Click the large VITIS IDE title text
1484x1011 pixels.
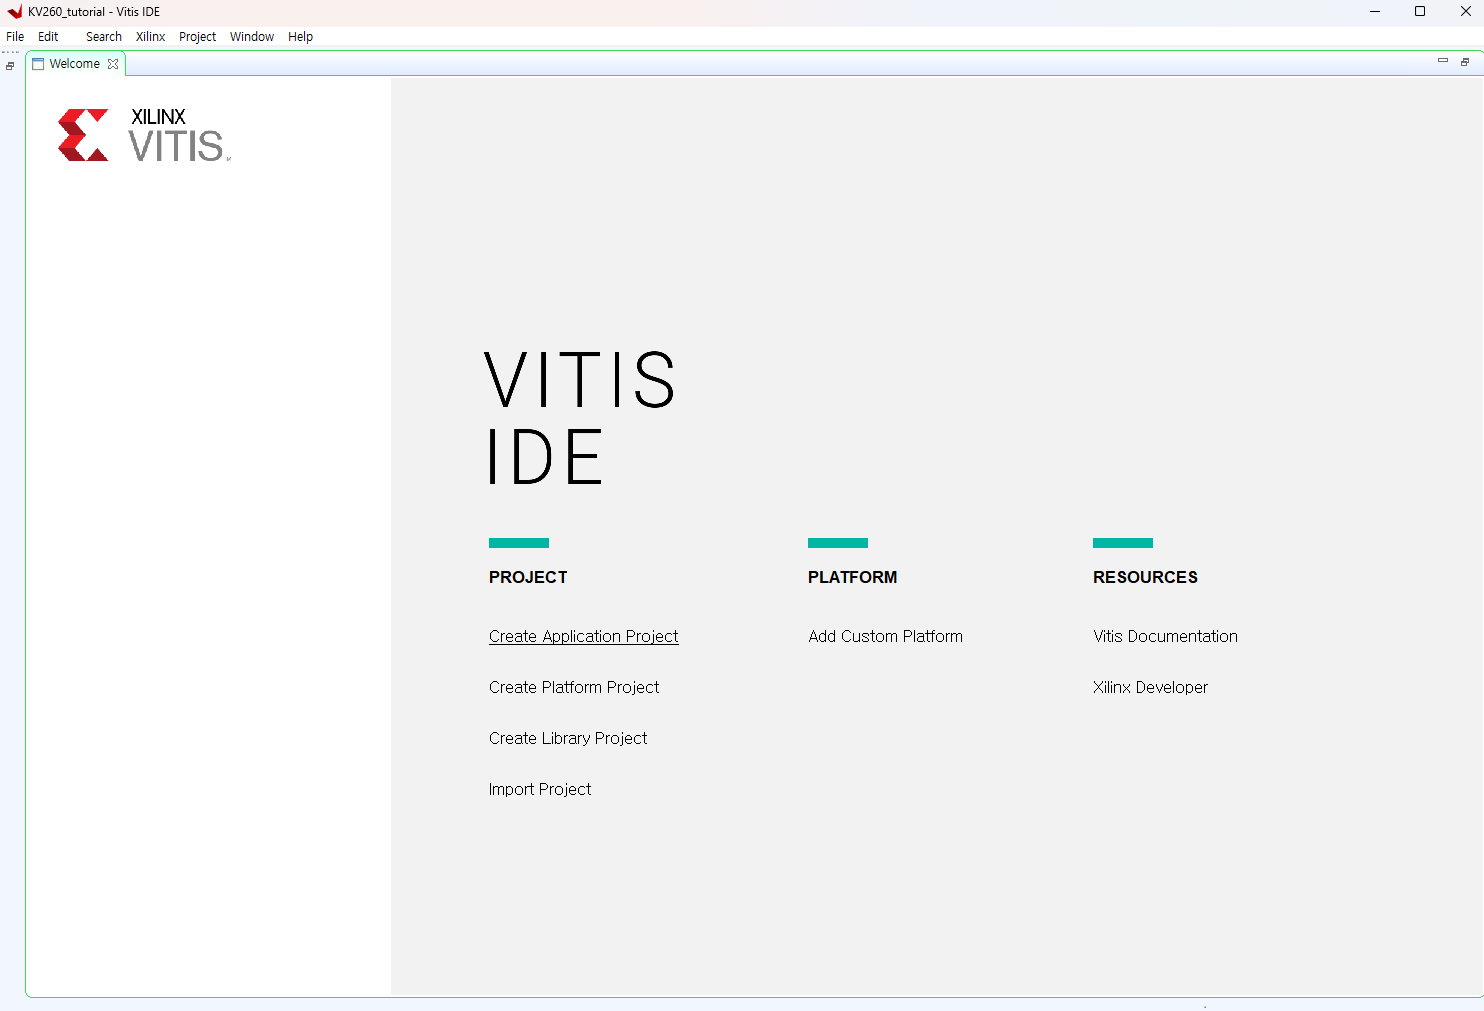point(580,418)
